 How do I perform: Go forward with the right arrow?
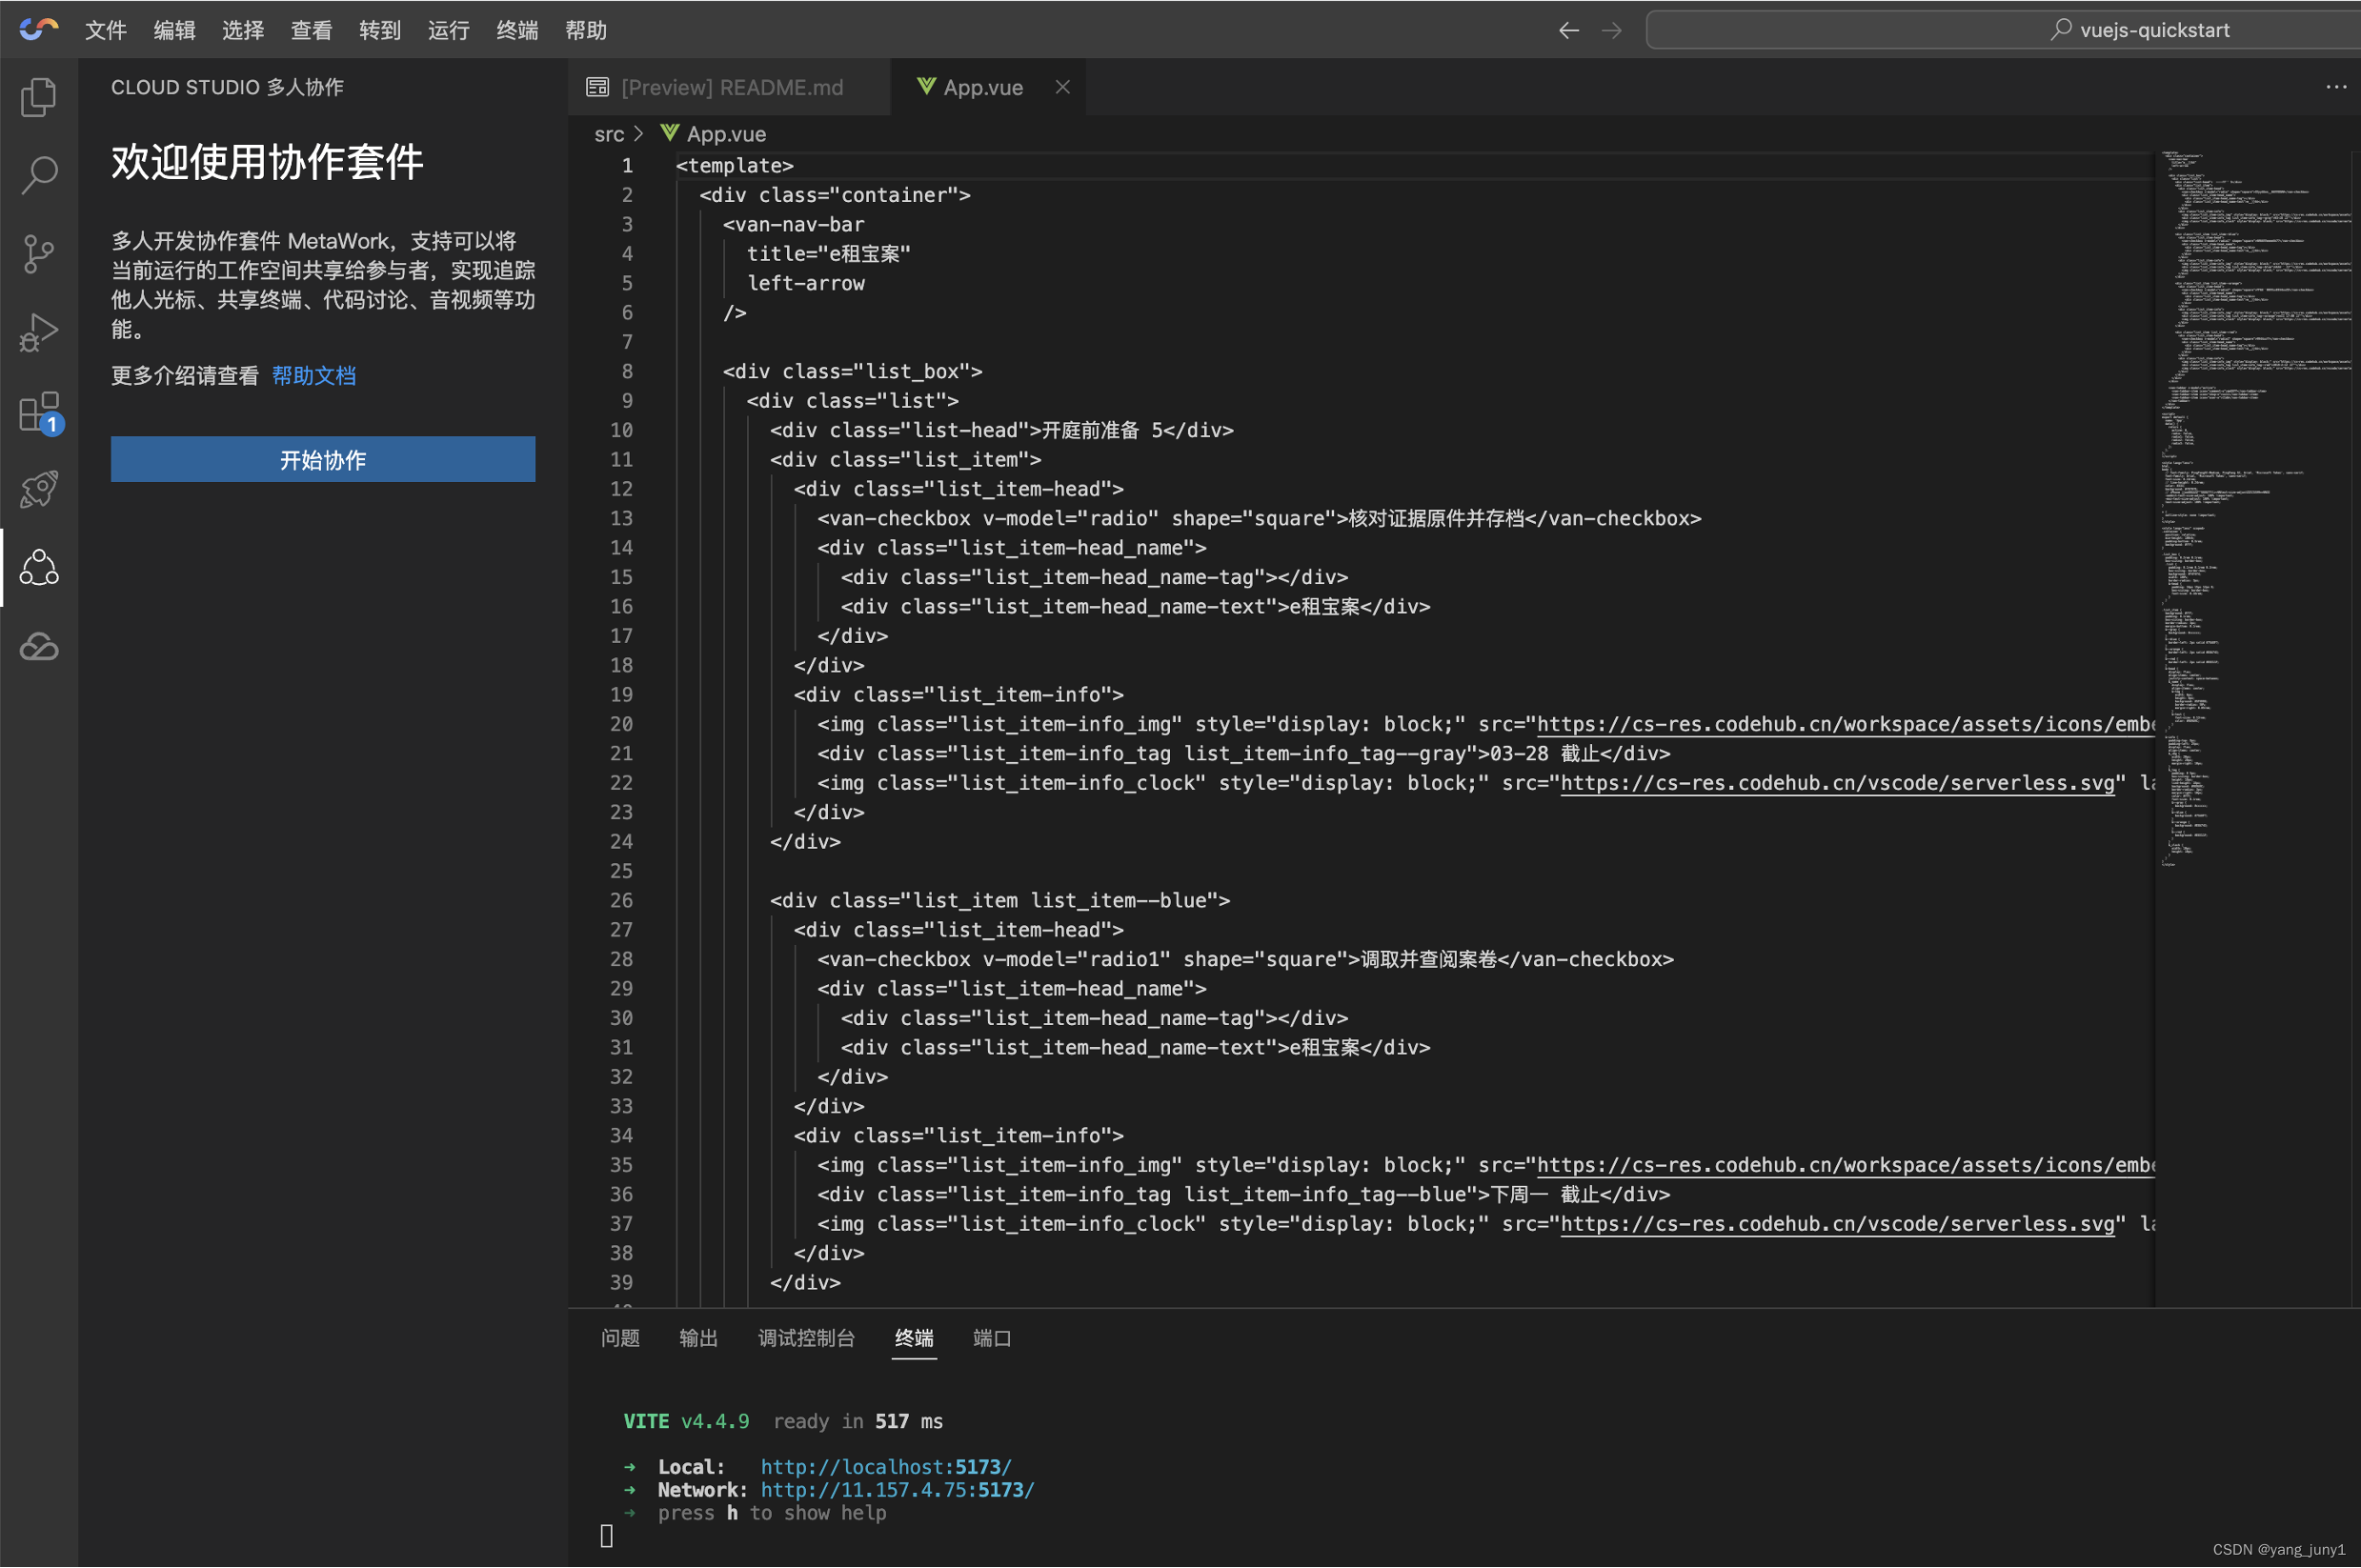1611,30
